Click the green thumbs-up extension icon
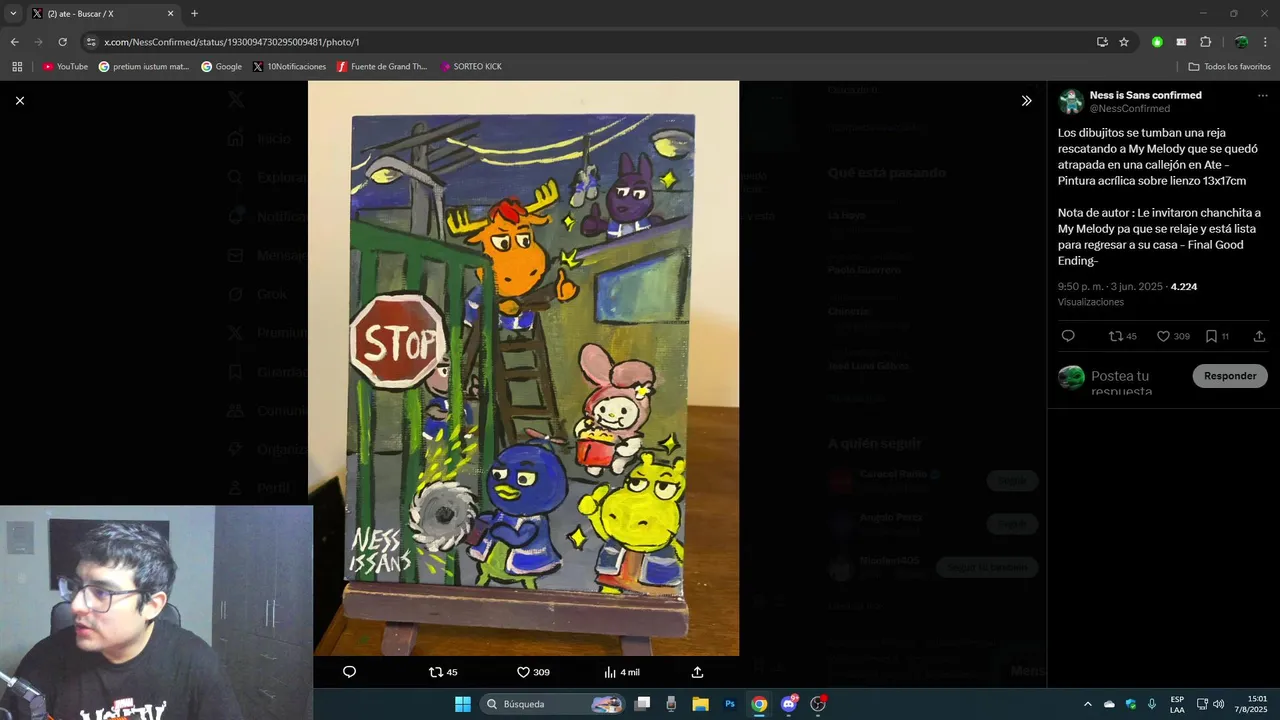Screen dimensions: 1280x720 point(1157,42)
